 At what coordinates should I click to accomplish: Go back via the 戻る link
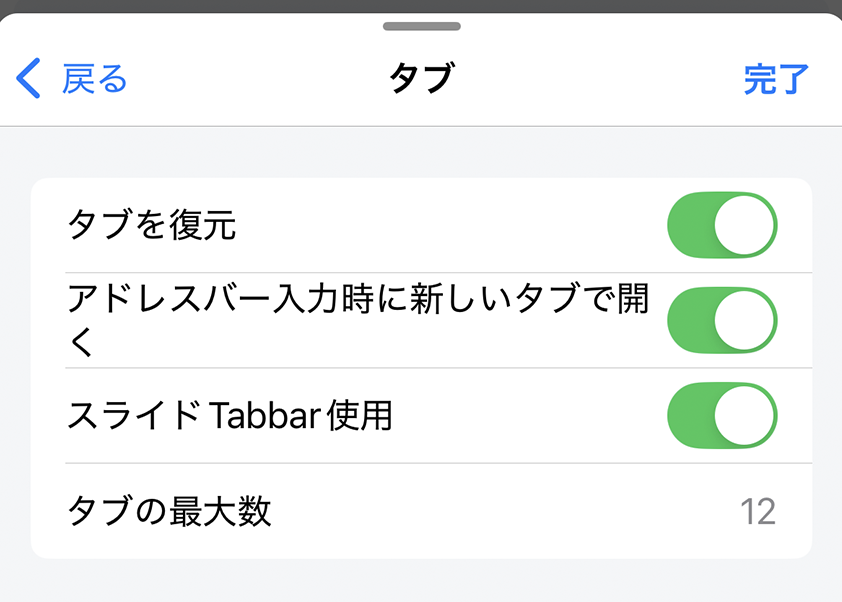coord(95,78)
